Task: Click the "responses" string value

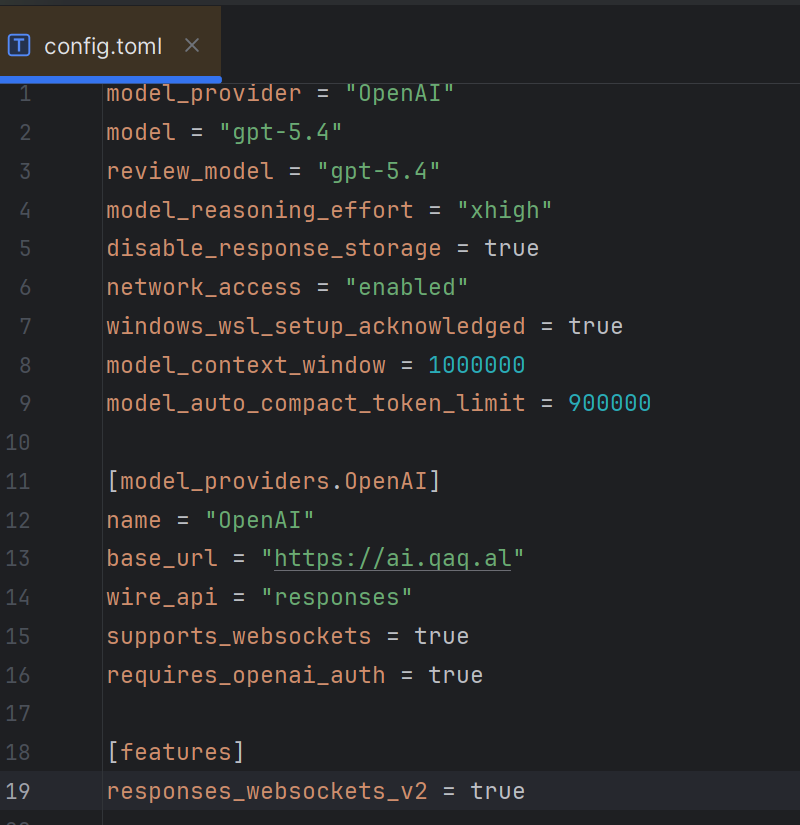Action: (x=337, y=598)
